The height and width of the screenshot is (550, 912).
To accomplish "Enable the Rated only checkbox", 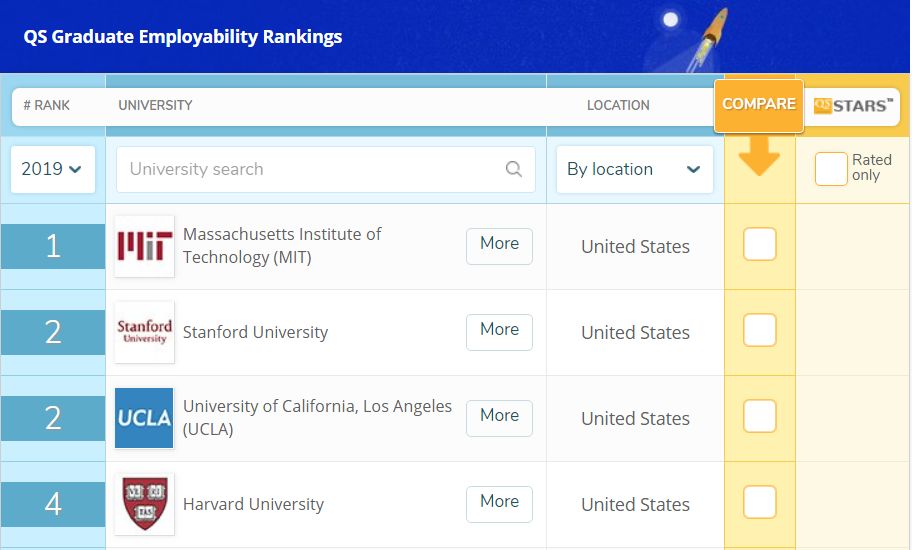I will pyautogui.click(x=831, y=169).
